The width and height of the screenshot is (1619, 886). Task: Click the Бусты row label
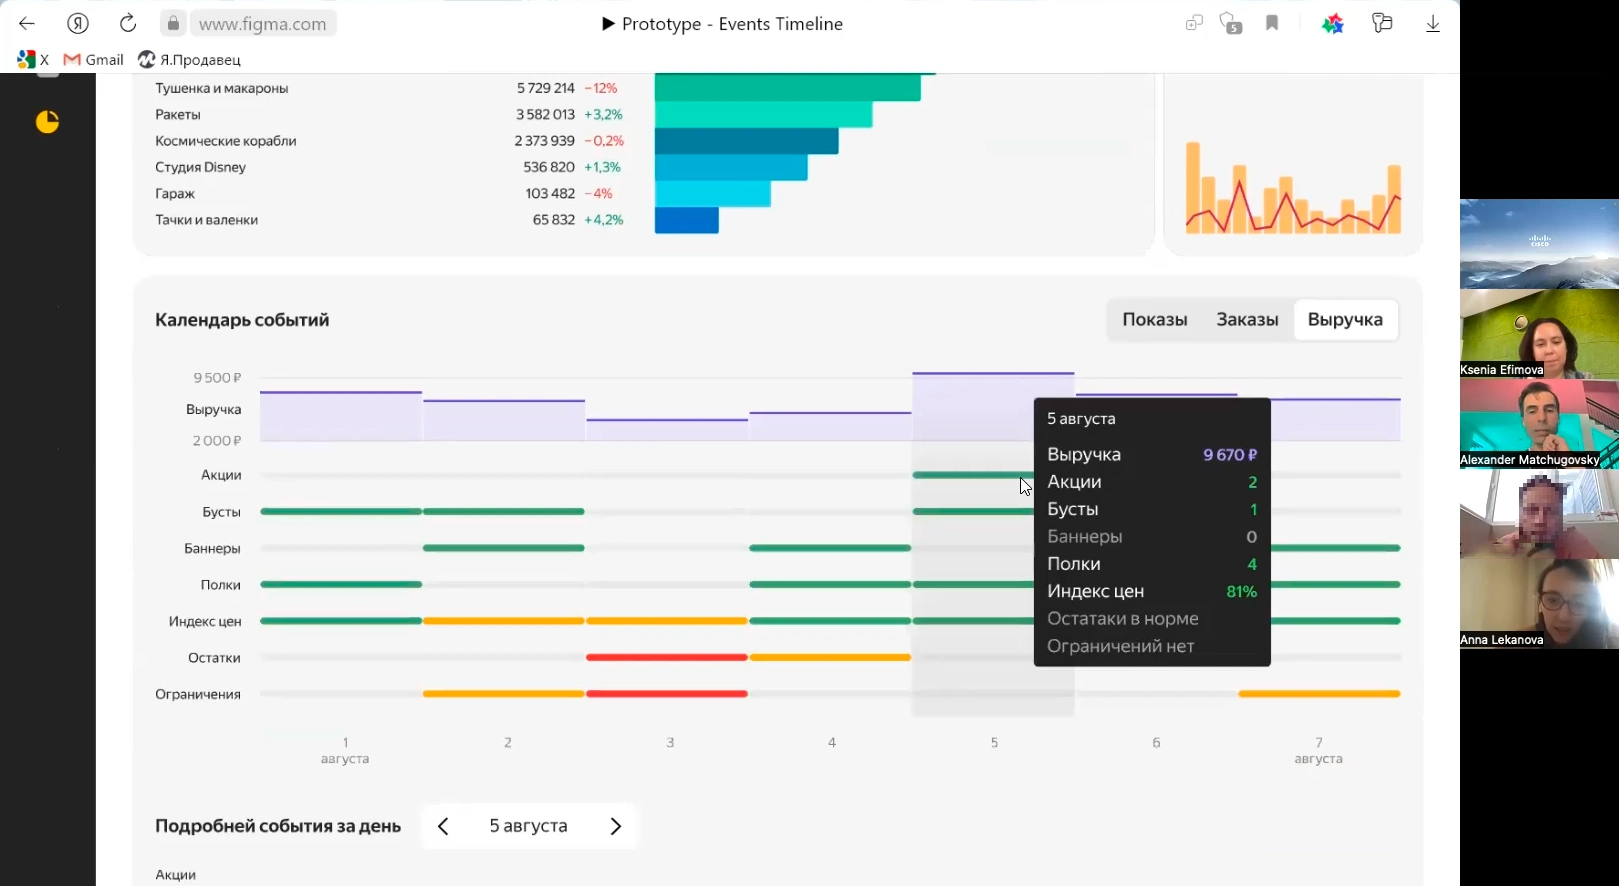click(x=222, y=512)
